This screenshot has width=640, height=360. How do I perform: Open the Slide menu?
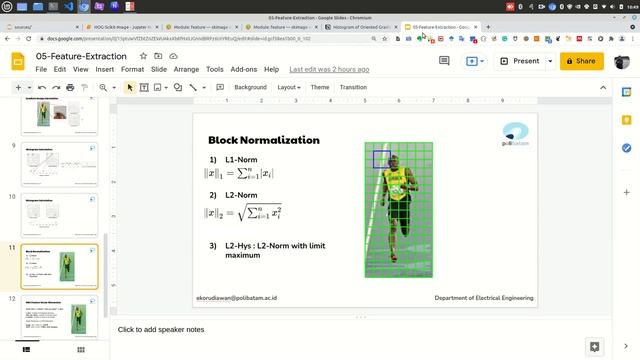tap(159, 69)
